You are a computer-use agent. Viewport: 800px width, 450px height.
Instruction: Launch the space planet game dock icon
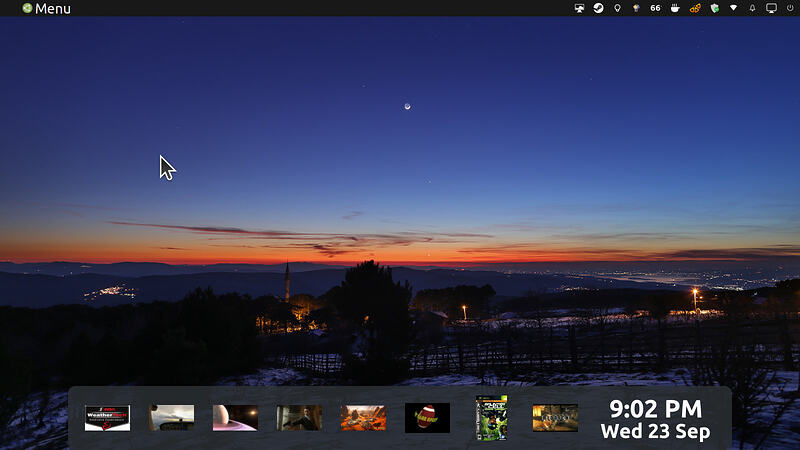(x=235, y=418)
